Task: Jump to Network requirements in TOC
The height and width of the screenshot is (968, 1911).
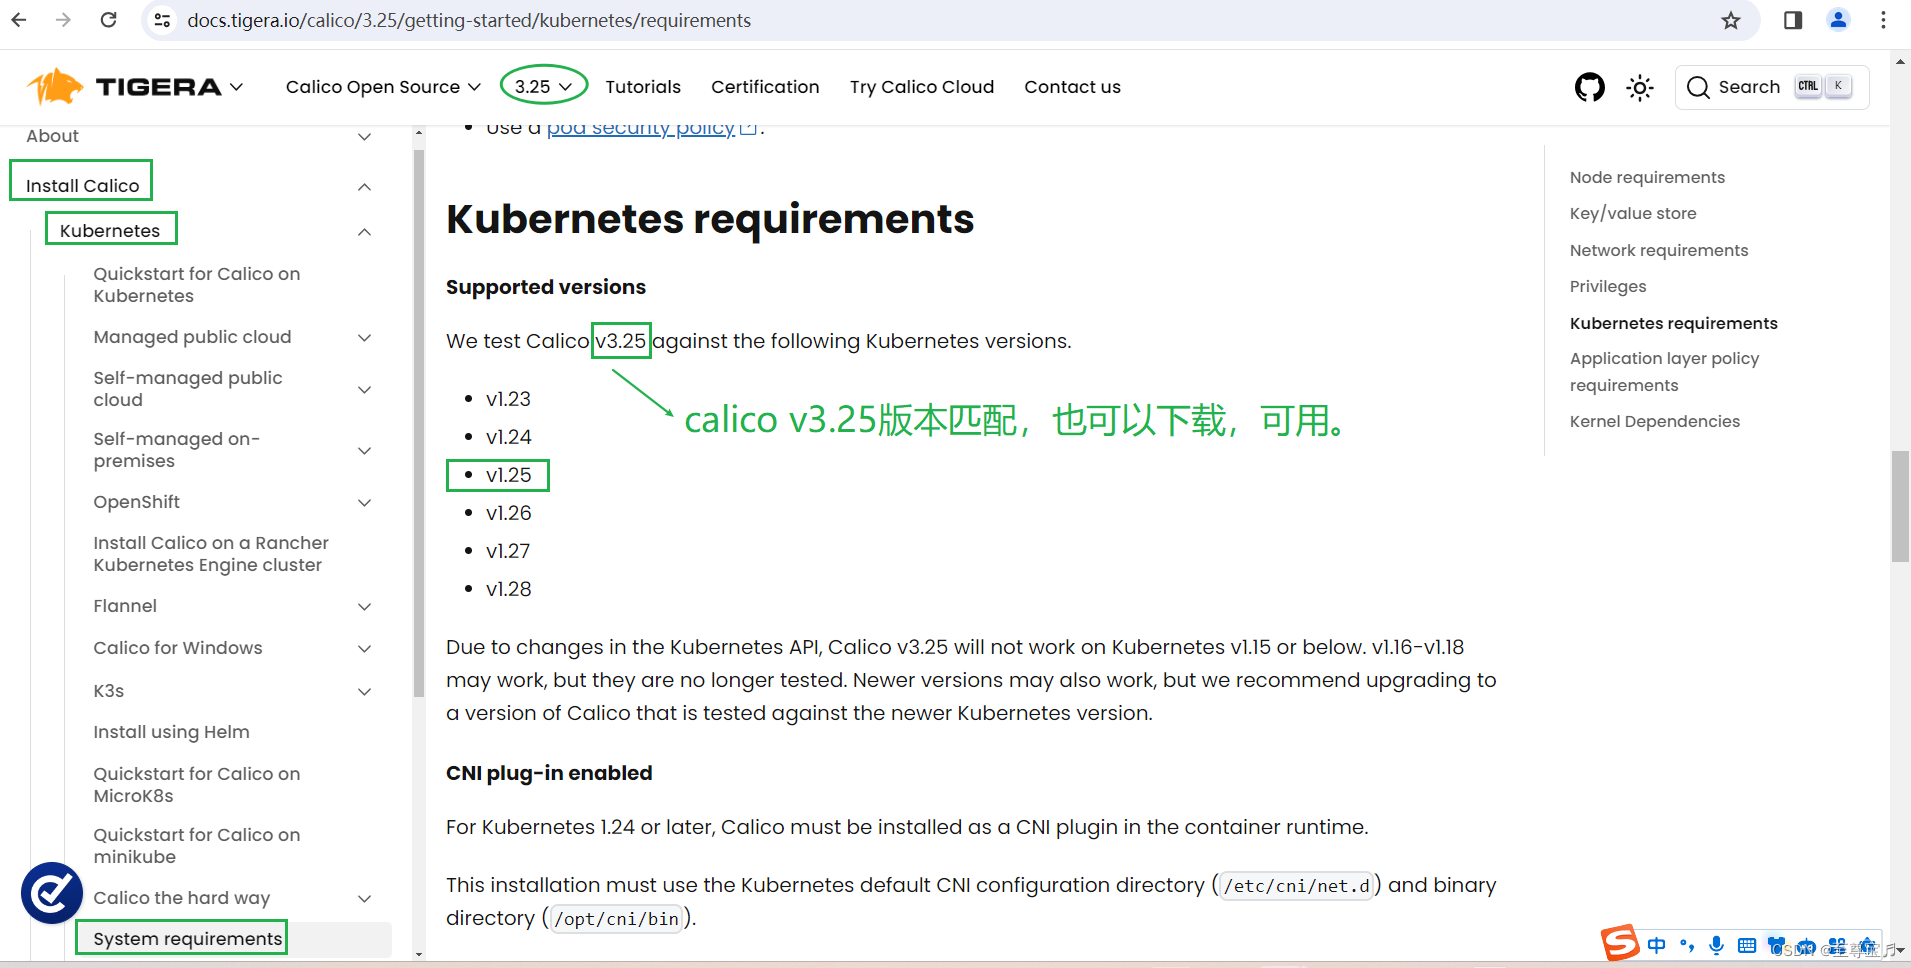Action: tap(1659, 250)
